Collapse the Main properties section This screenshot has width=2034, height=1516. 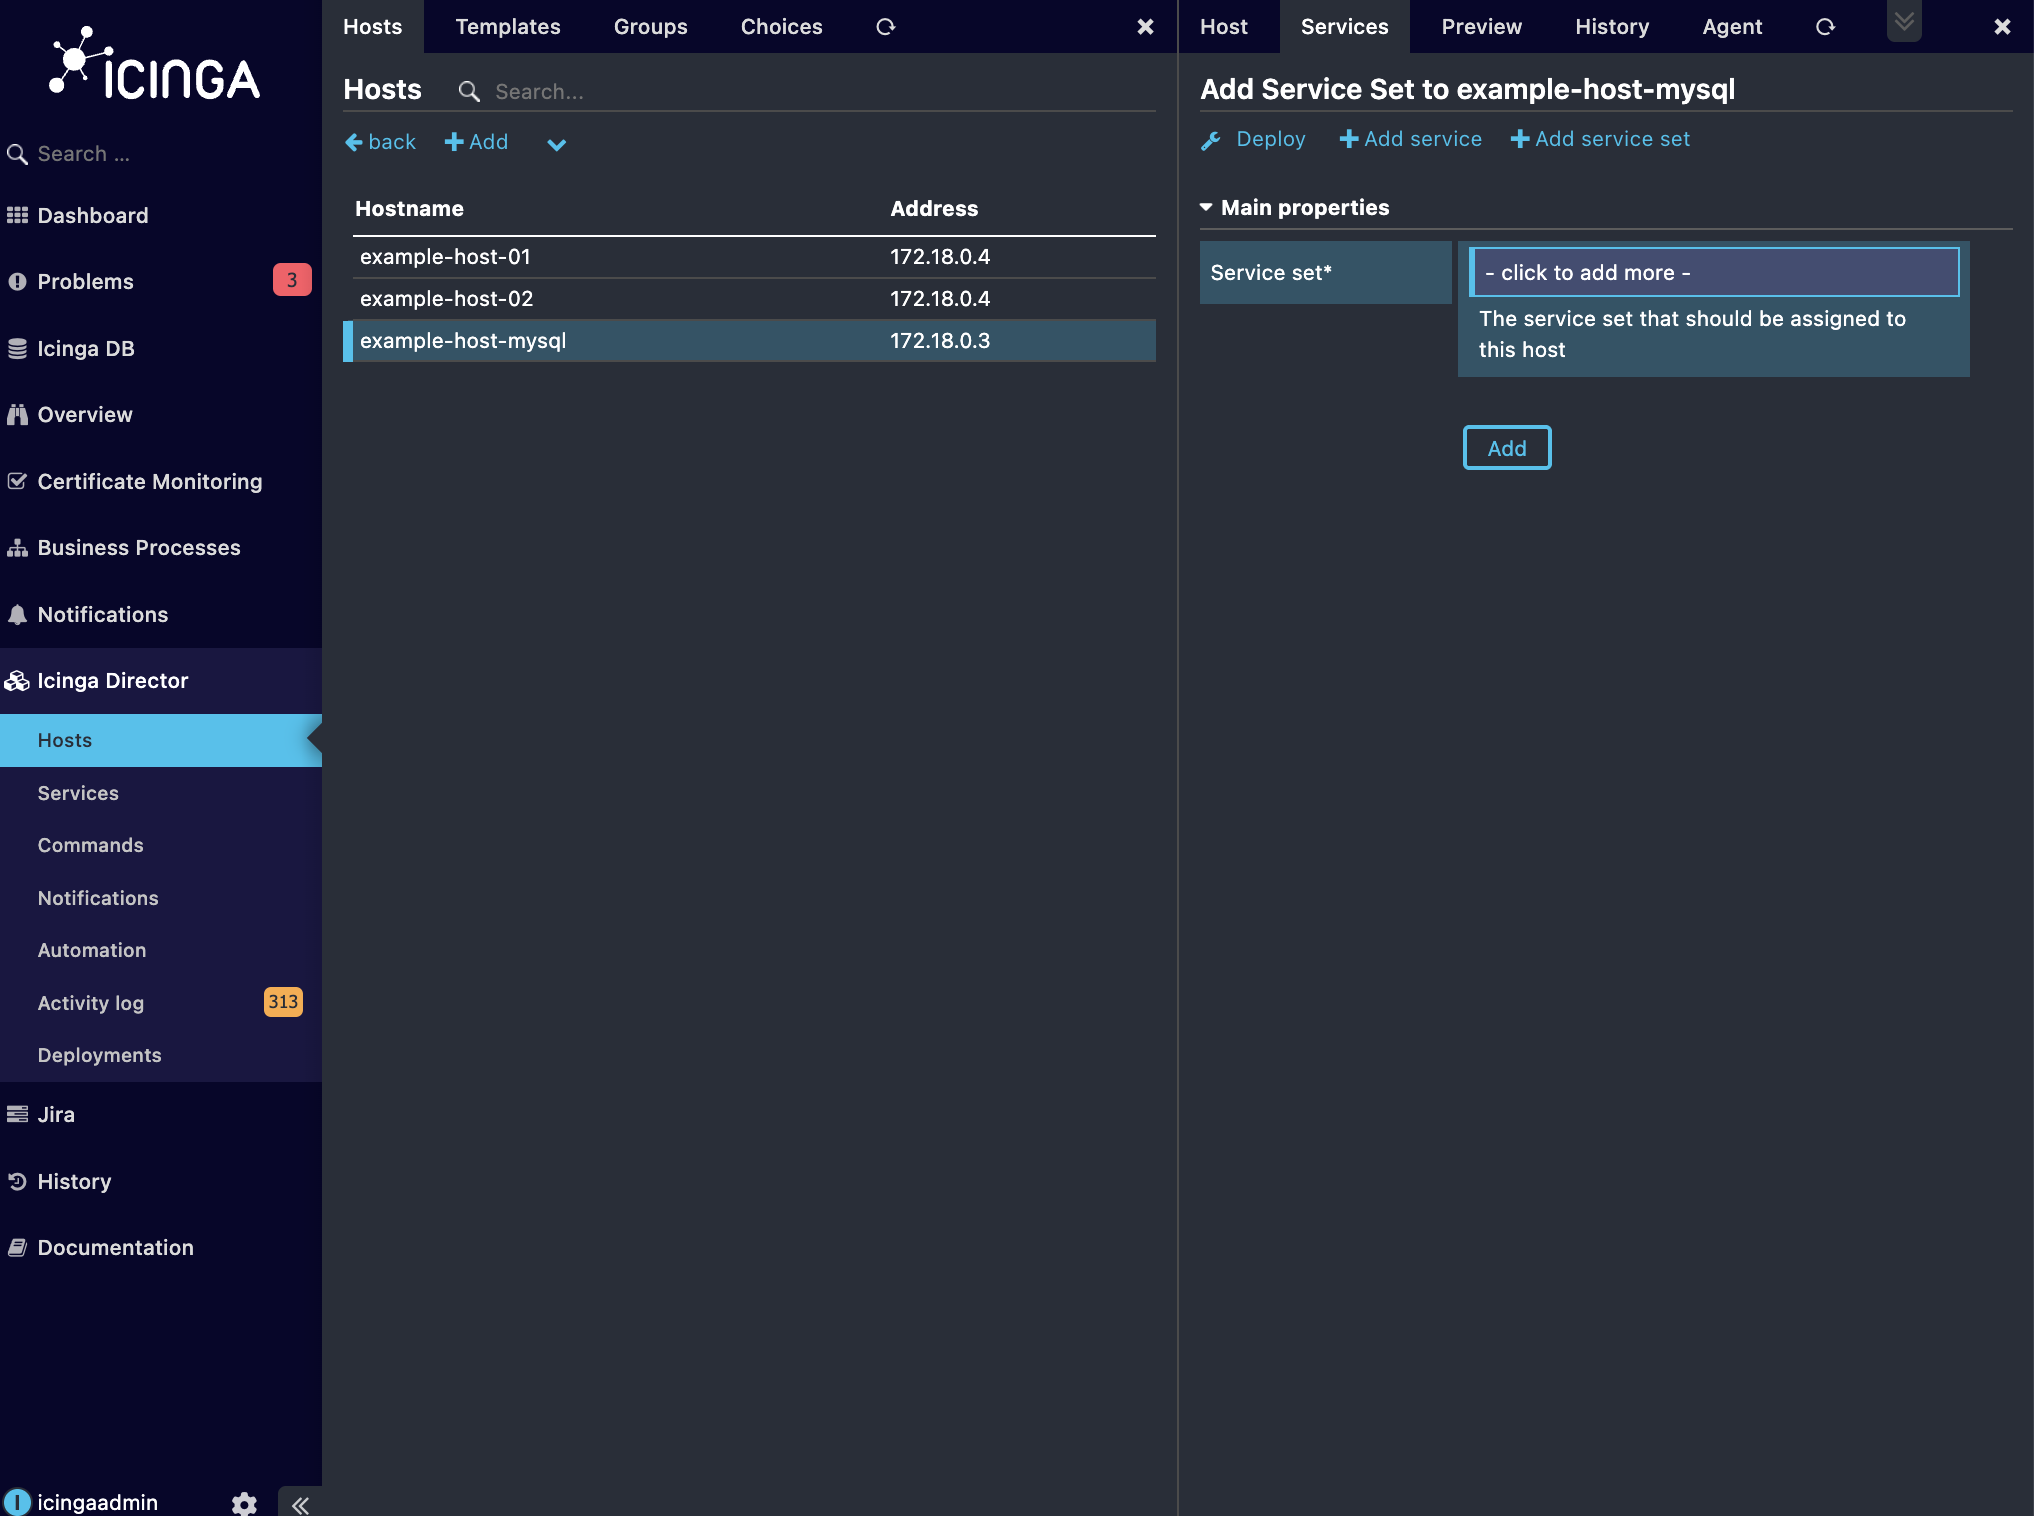coord(1295,207)
